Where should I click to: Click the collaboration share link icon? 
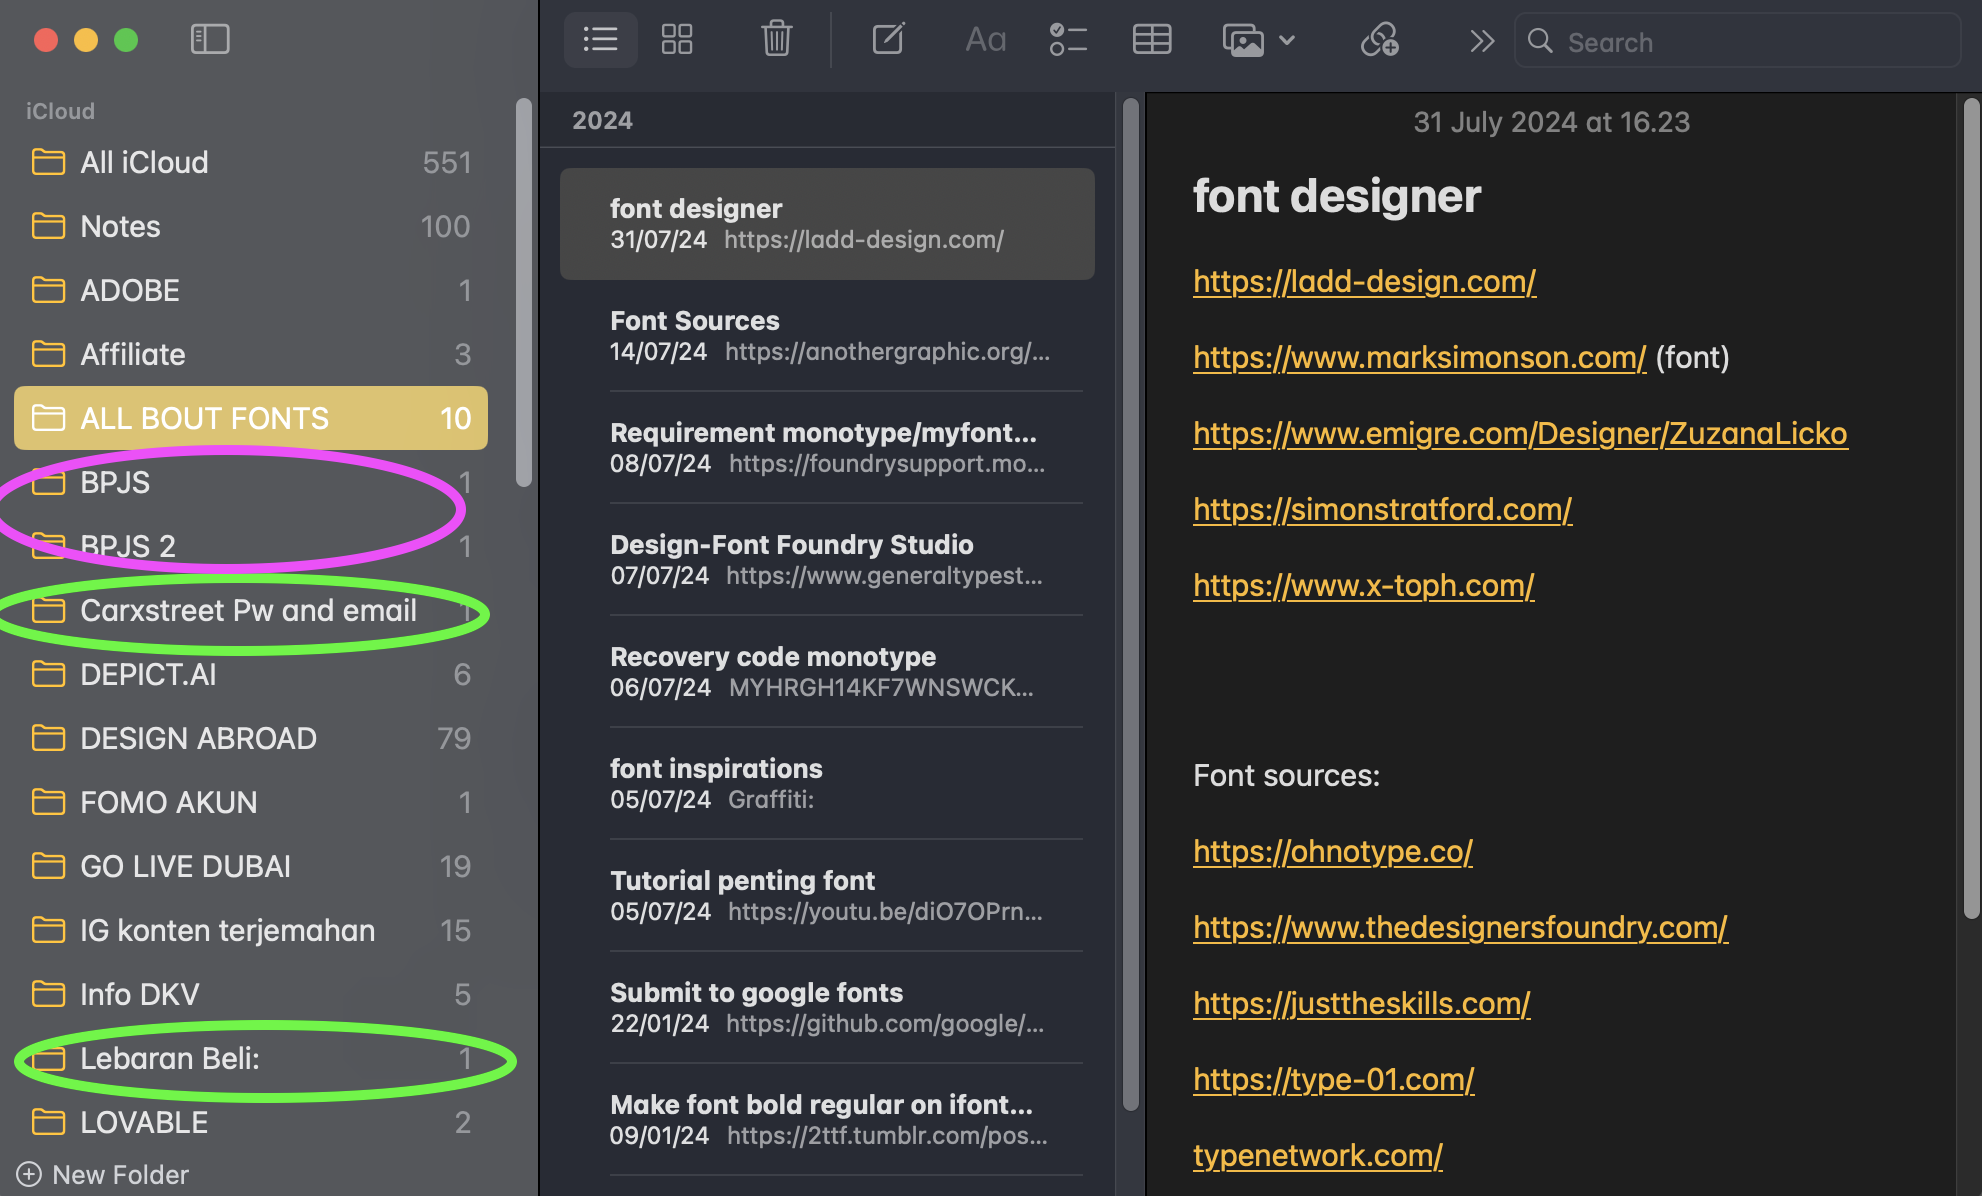click(1380, 40)
